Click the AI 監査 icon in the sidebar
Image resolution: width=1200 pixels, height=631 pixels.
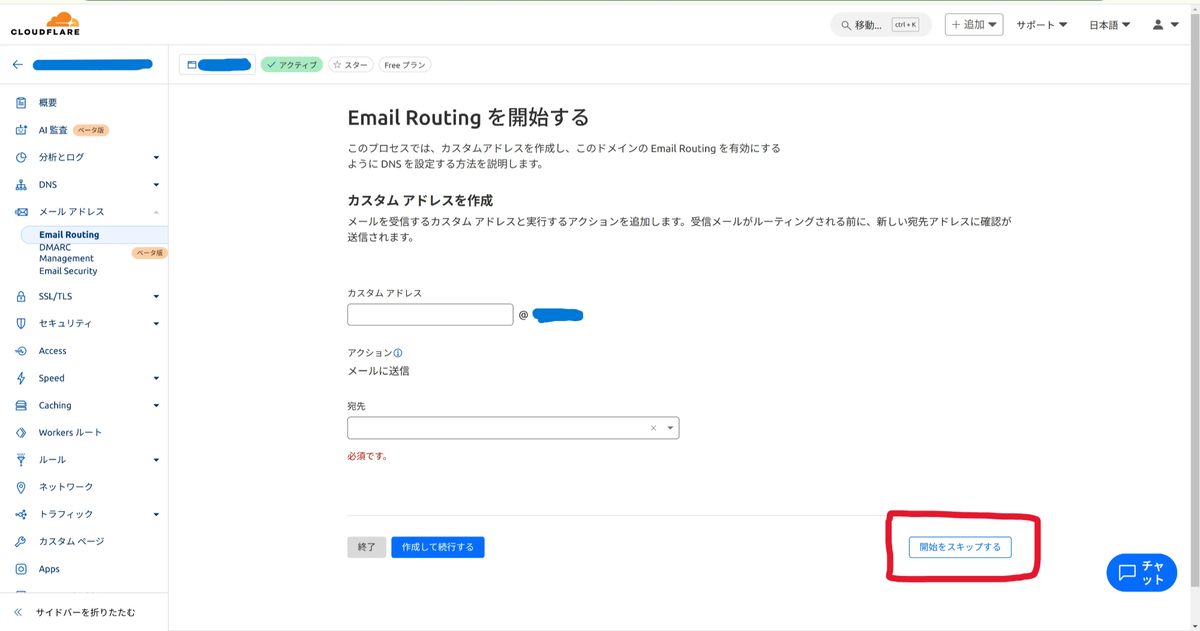pyautogui.click(x=21, y=130)
